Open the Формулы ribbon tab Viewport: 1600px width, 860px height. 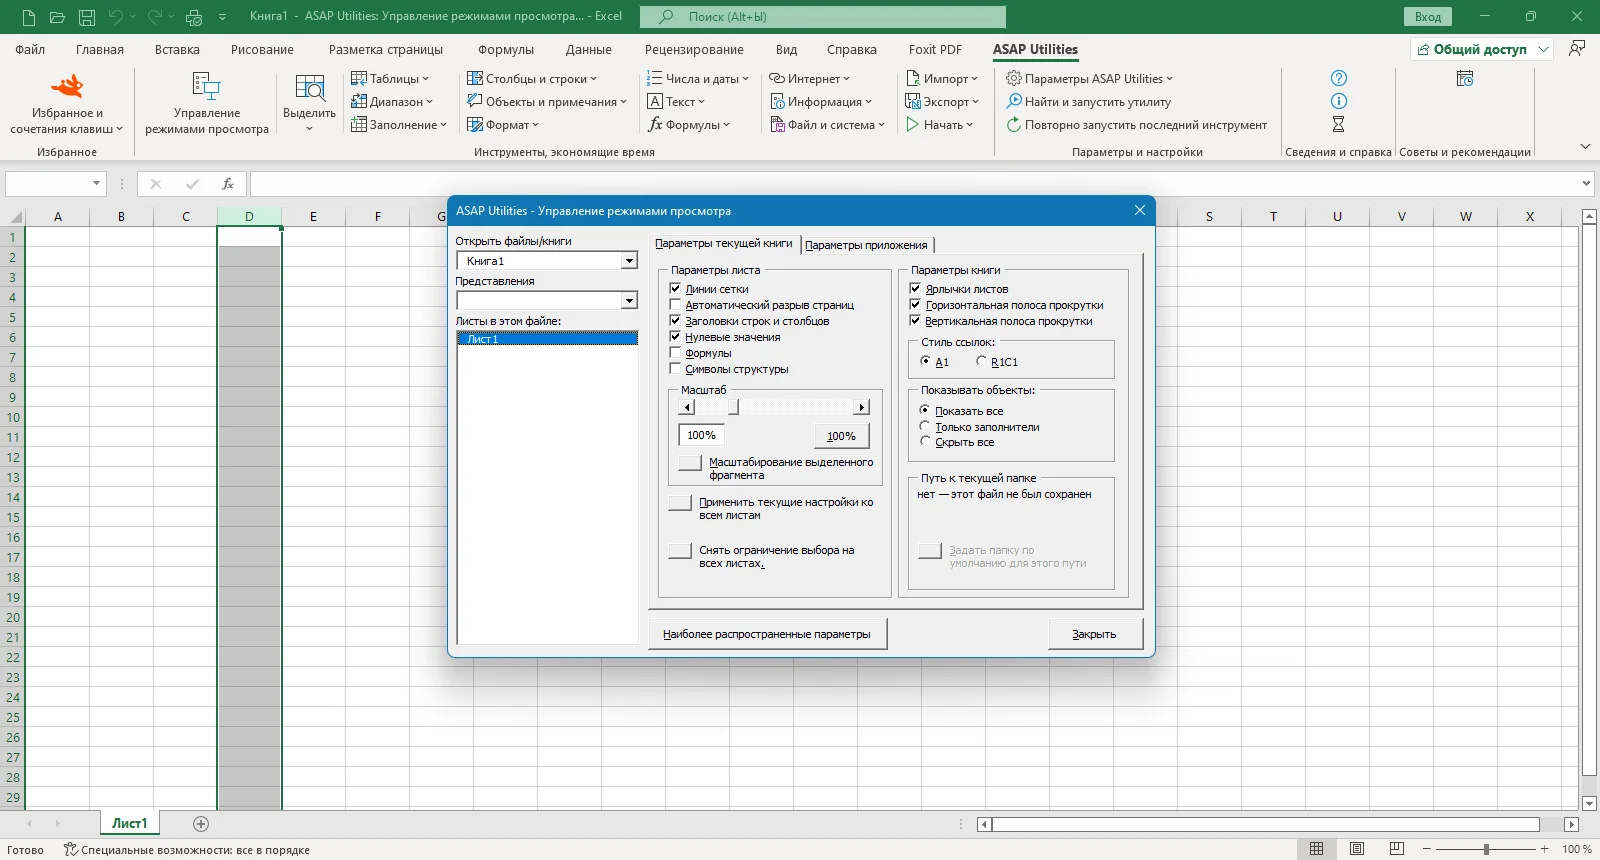pyautogui.click(x=506, y=49)
